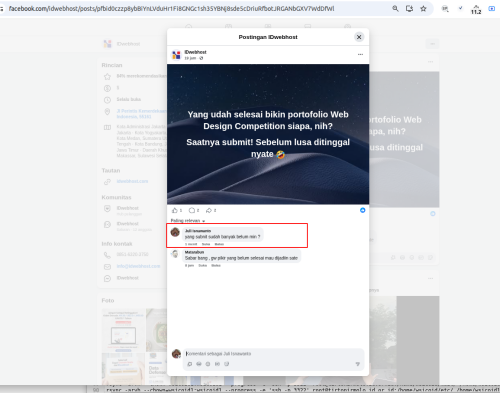
Task: Open the three-dot menu of the IDwebhost post
Action: 360,54
